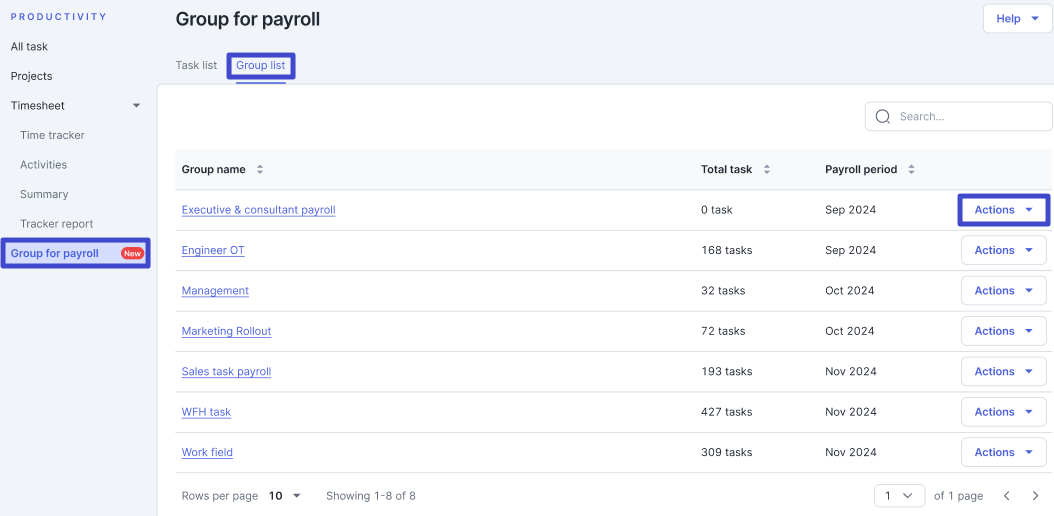
Task: Go to previous page arrow
Action: click(x=1006, y=496)
